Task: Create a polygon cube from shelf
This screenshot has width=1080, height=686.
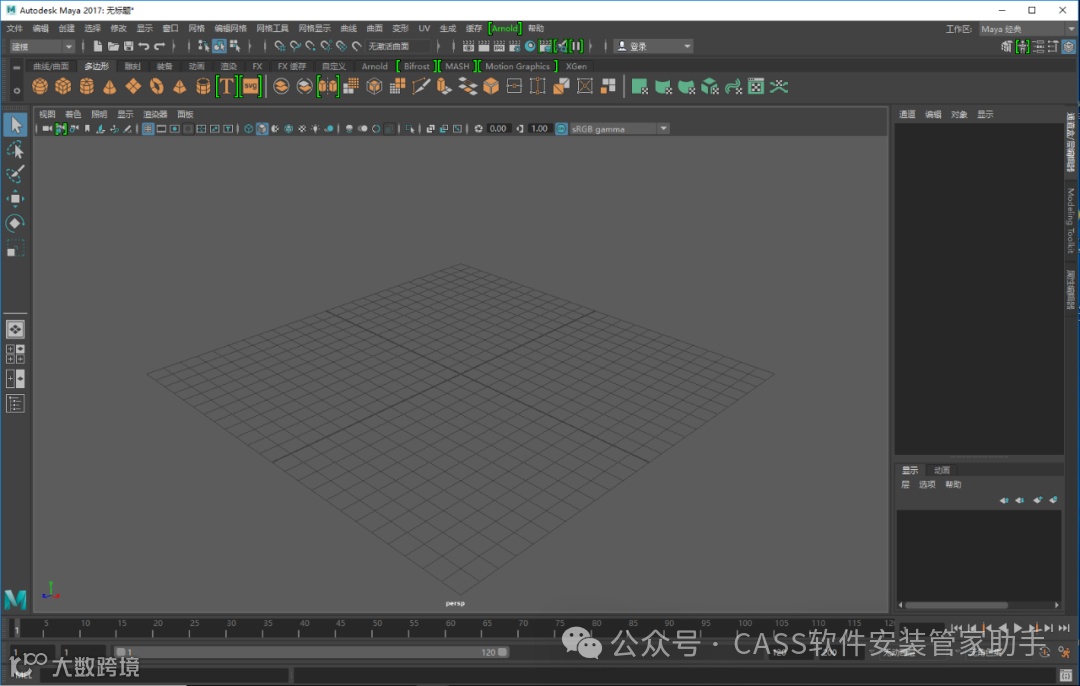Action: [x=63, y=87]
